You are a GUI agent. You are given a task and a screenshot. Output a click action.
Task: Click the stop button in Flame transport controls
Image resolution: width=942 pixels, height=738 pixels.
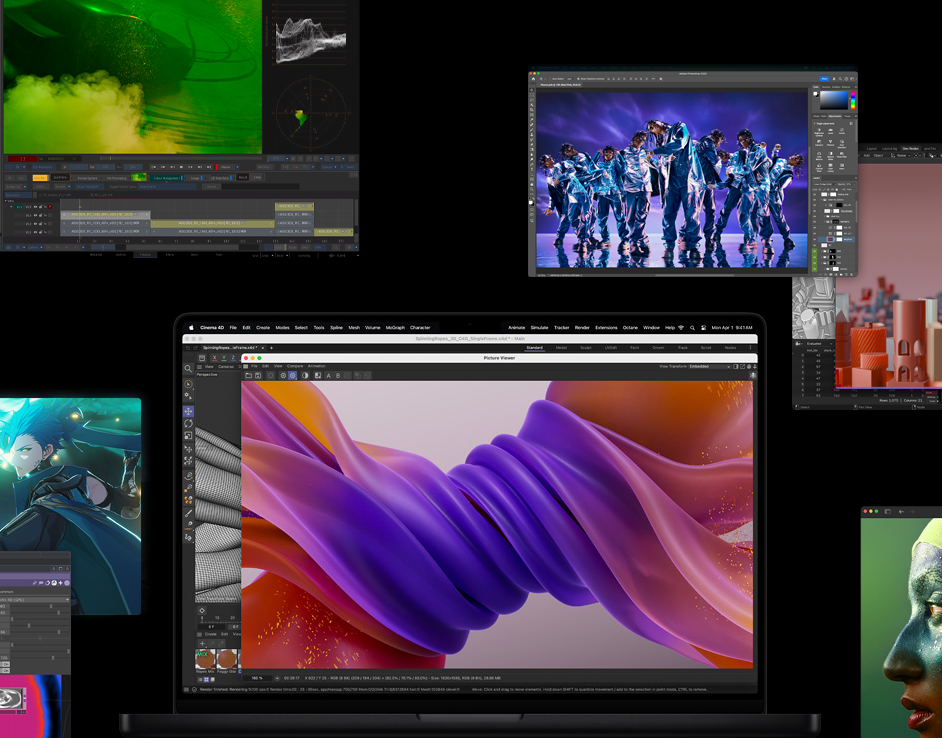point(181,167)
